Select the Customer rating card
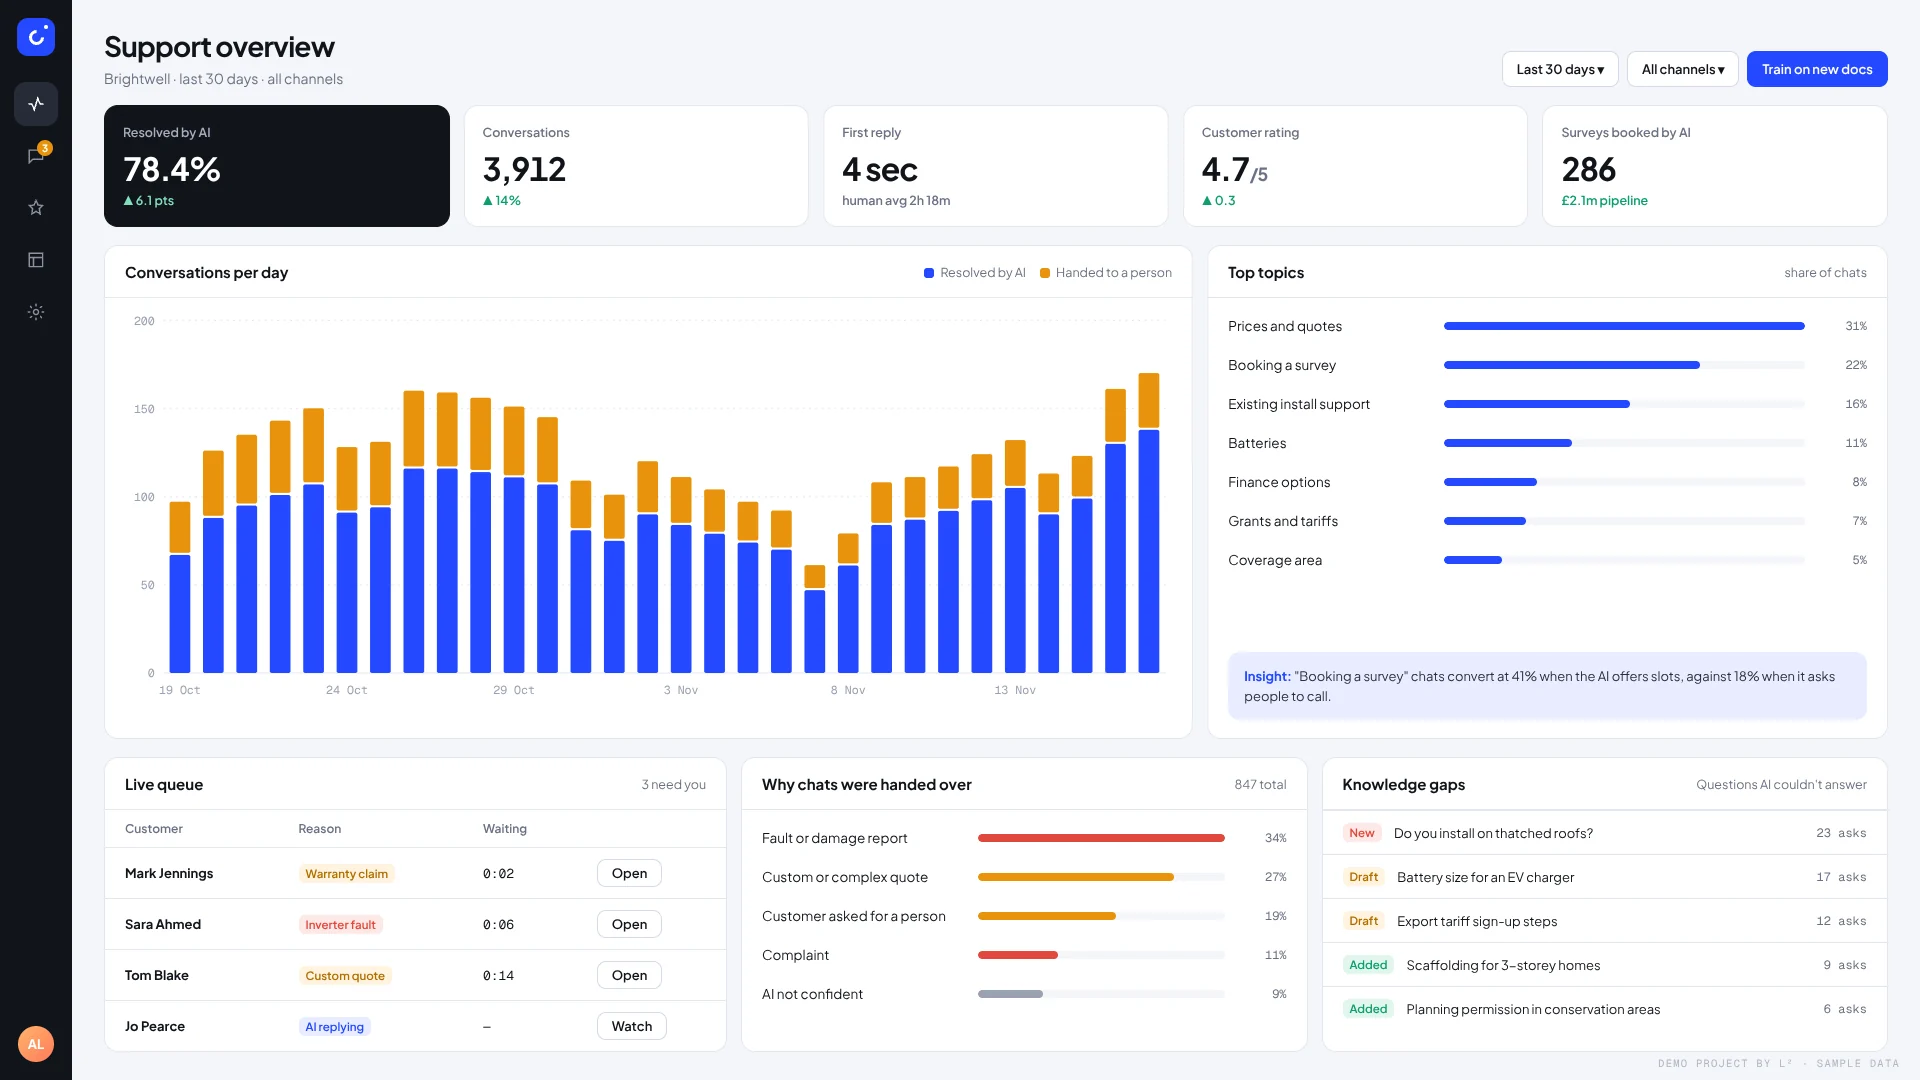This screenshot has height=1080, width=1920. 1355,166
